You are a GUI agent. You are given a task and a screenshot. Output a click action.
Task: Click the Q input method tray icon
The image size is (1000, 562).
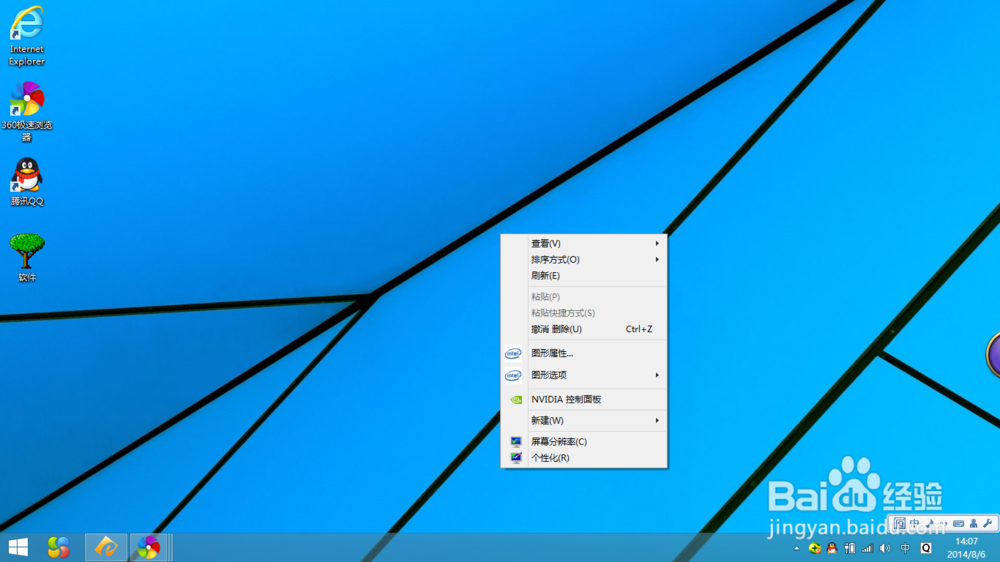point(926,548)
